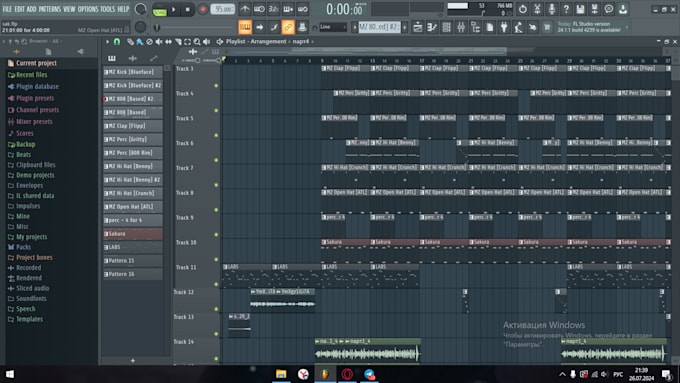
Task: Open the PATTERNS menu
Action: 50,9
